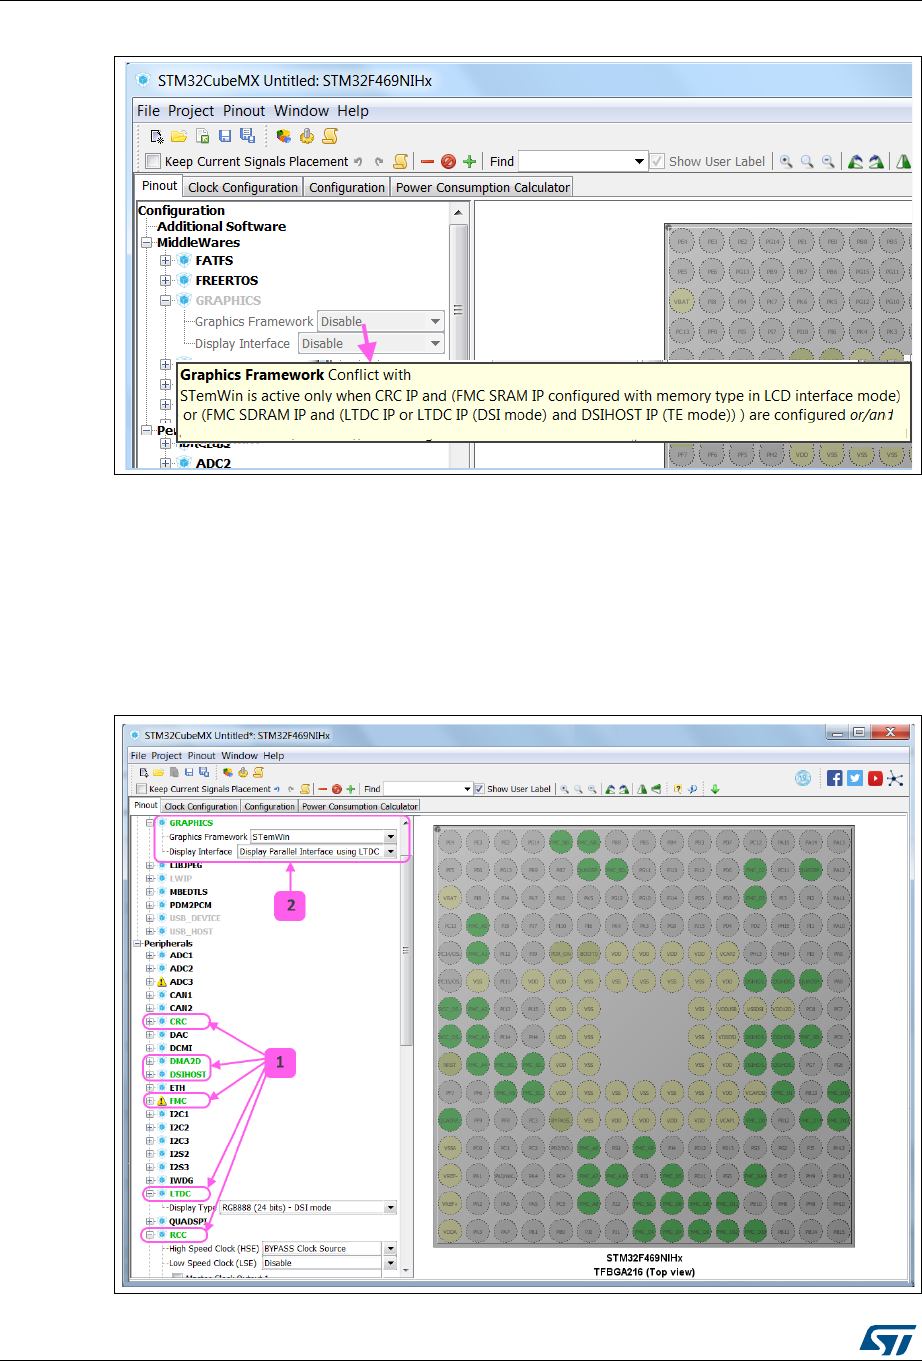This screenshot has width=922, height=1361.
Task: Open File menu in upper window
Action: point(148,111)
